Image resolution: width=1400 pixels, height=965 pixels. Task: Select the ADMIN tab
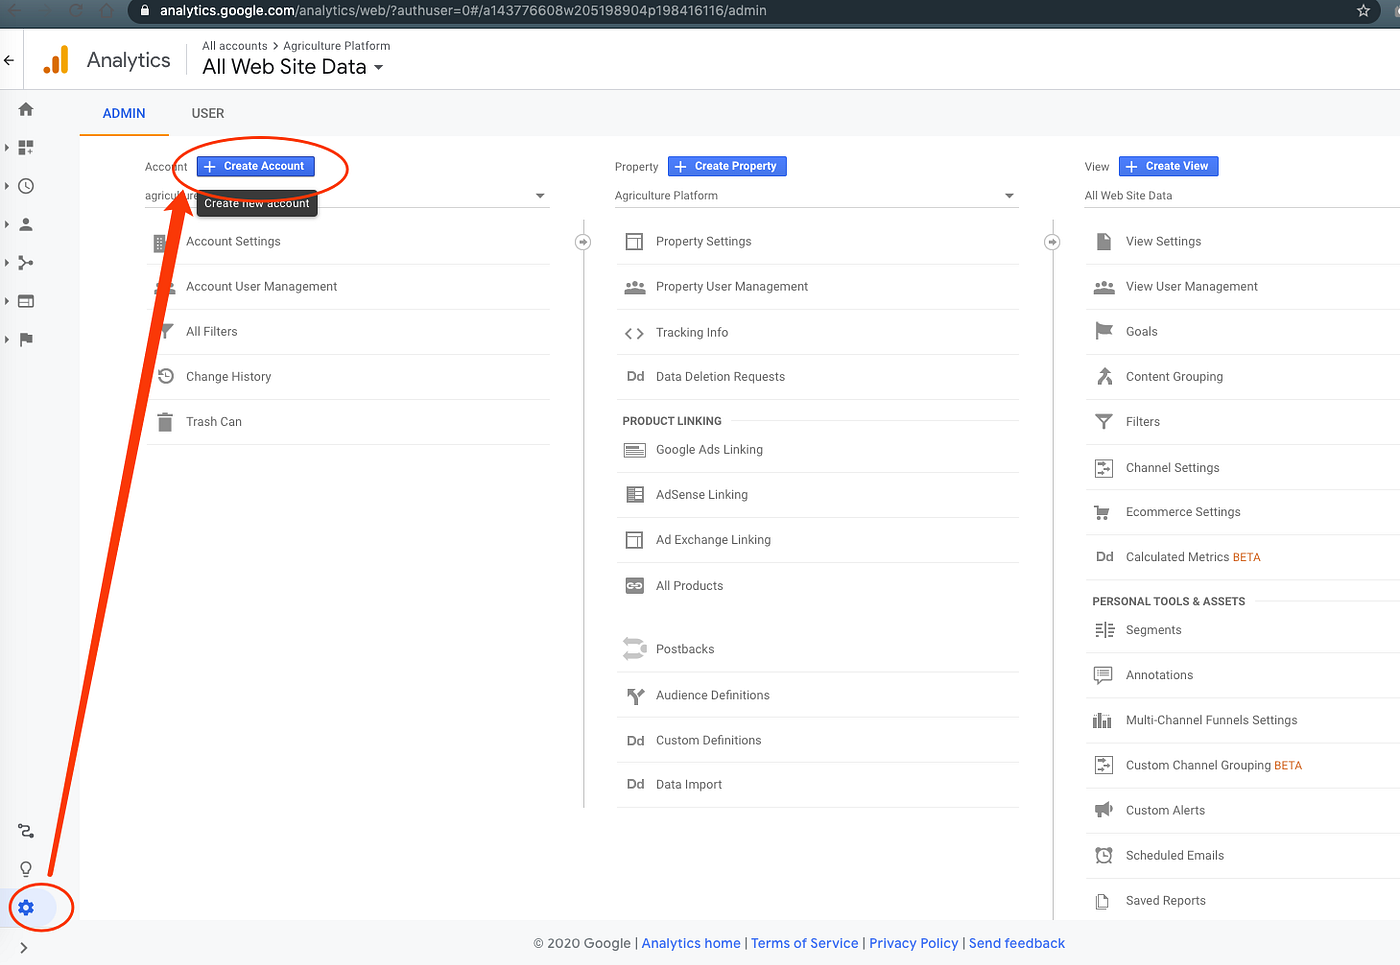pyautogui.click(x=124, y=113)
